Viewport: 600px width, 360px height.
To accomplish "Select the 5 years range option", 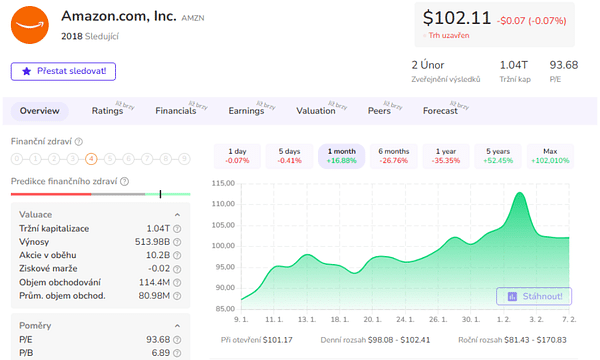I will (498, 156).
